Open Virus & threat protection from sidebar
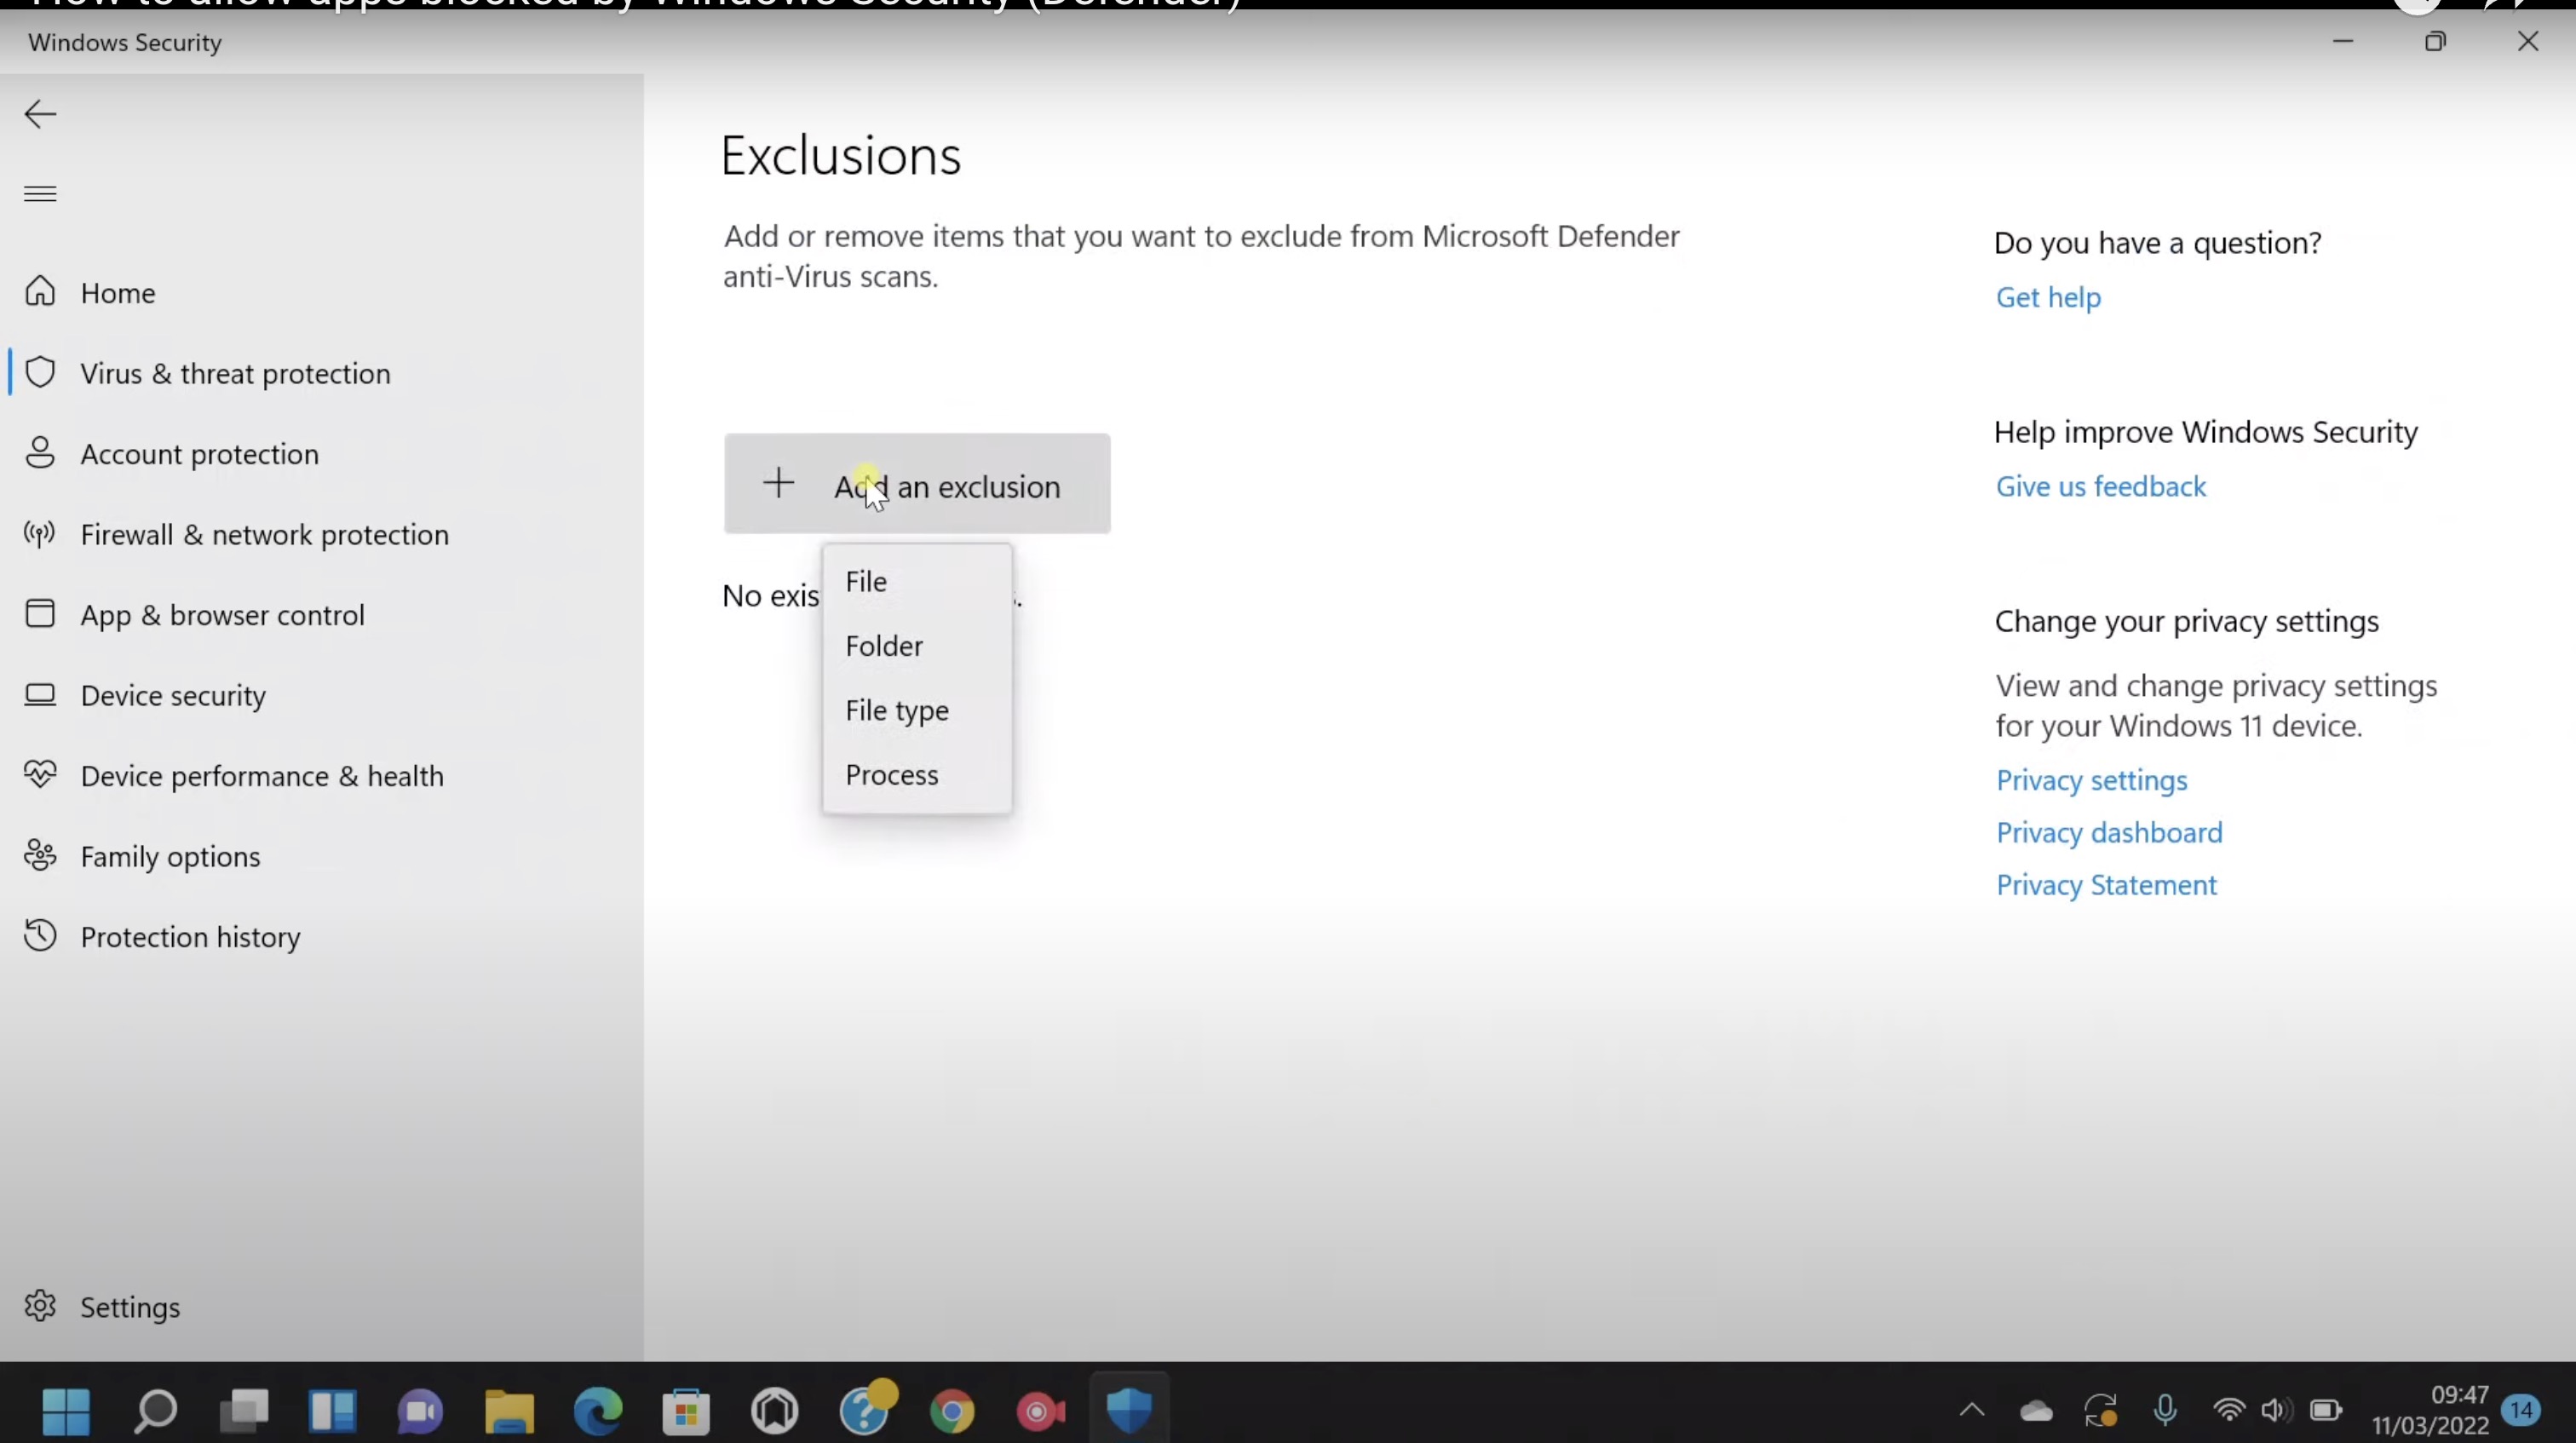This screenshot has height=1443, width=2576. click(x=235, y=373)
